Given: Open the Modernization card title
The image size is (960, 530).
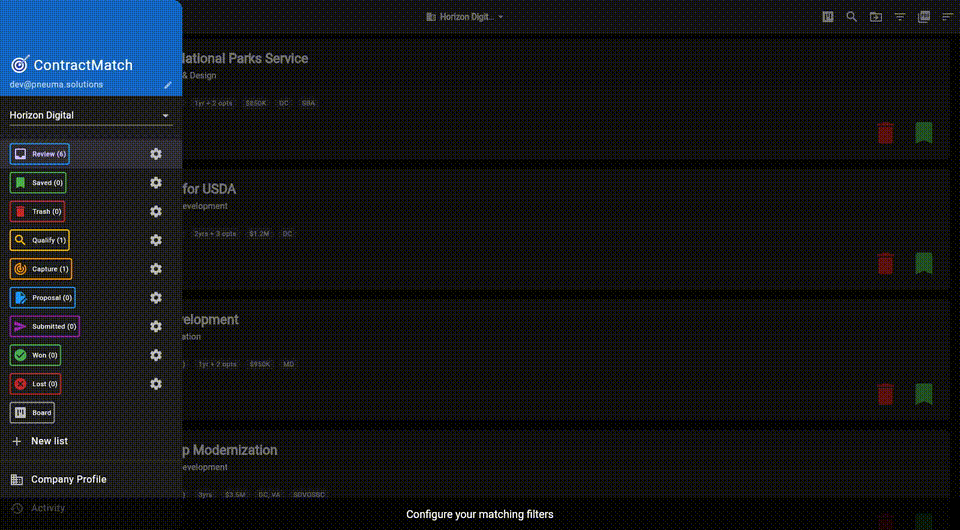Looking at the screenshot, I should [230, 450].
